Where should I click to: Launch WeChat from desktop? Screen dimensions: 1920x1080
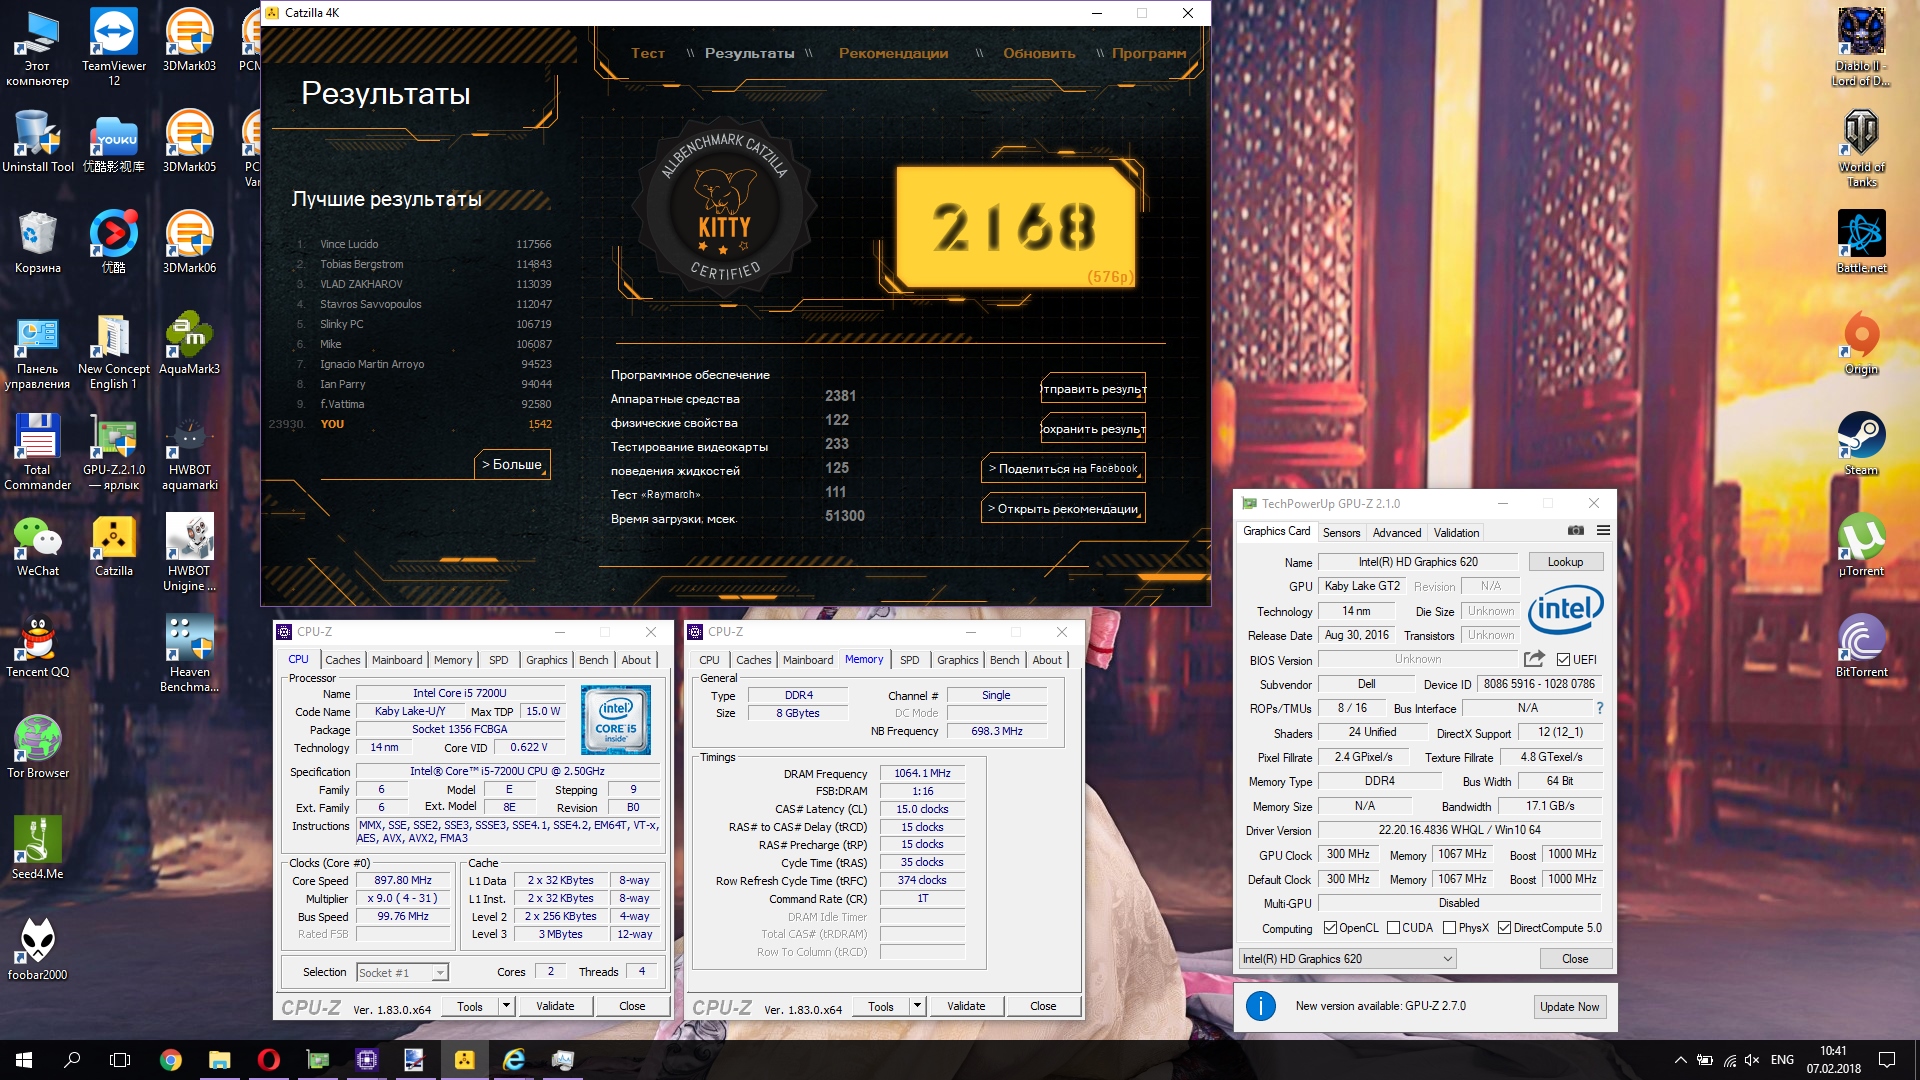click(38, 545)
